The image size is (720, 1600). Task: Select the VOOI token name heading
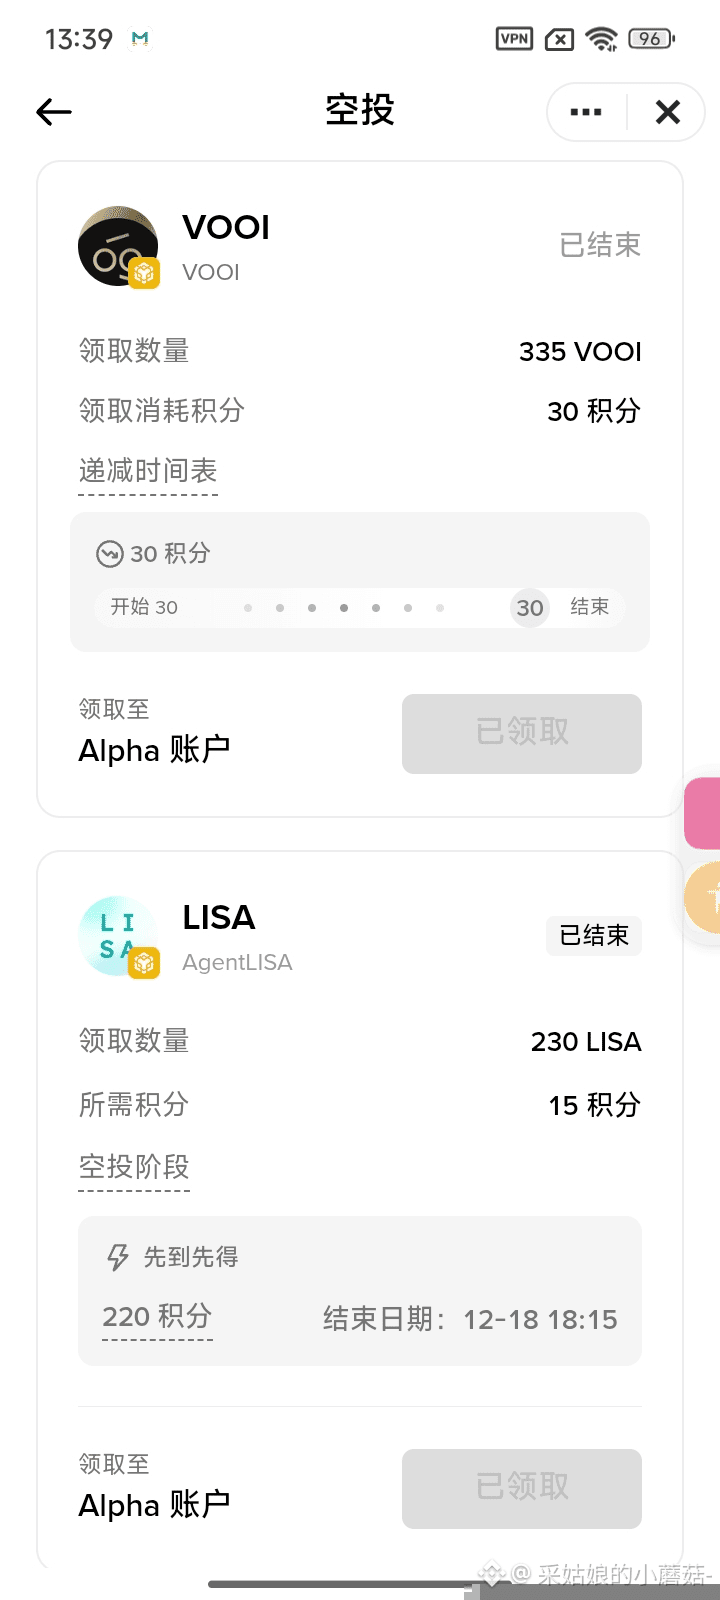coord(226,228)
